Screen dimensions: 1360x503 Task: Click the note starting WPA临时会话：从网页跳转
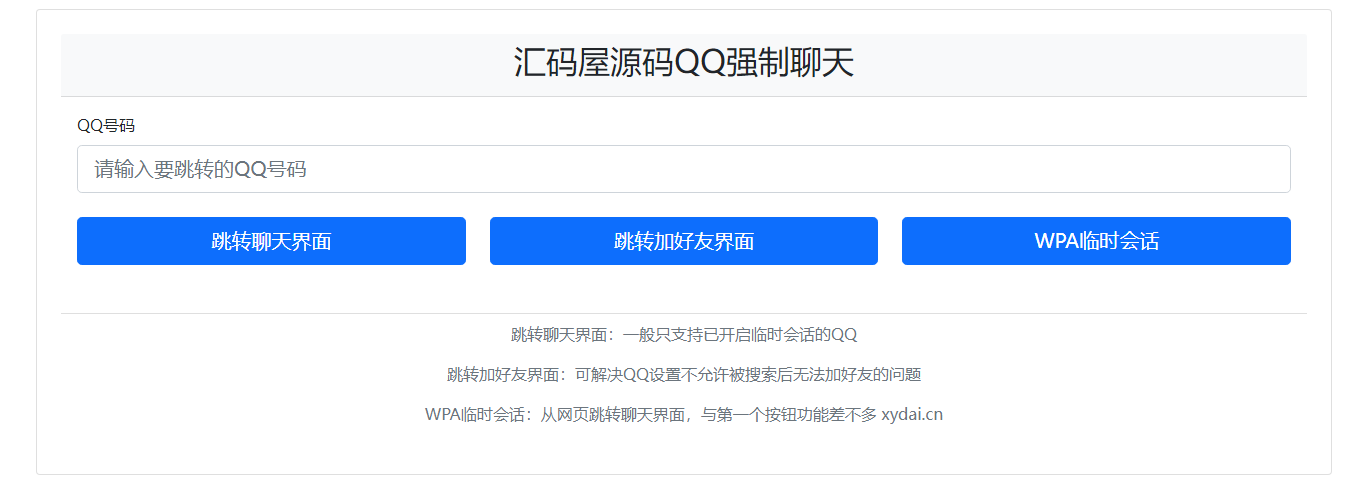684,415
